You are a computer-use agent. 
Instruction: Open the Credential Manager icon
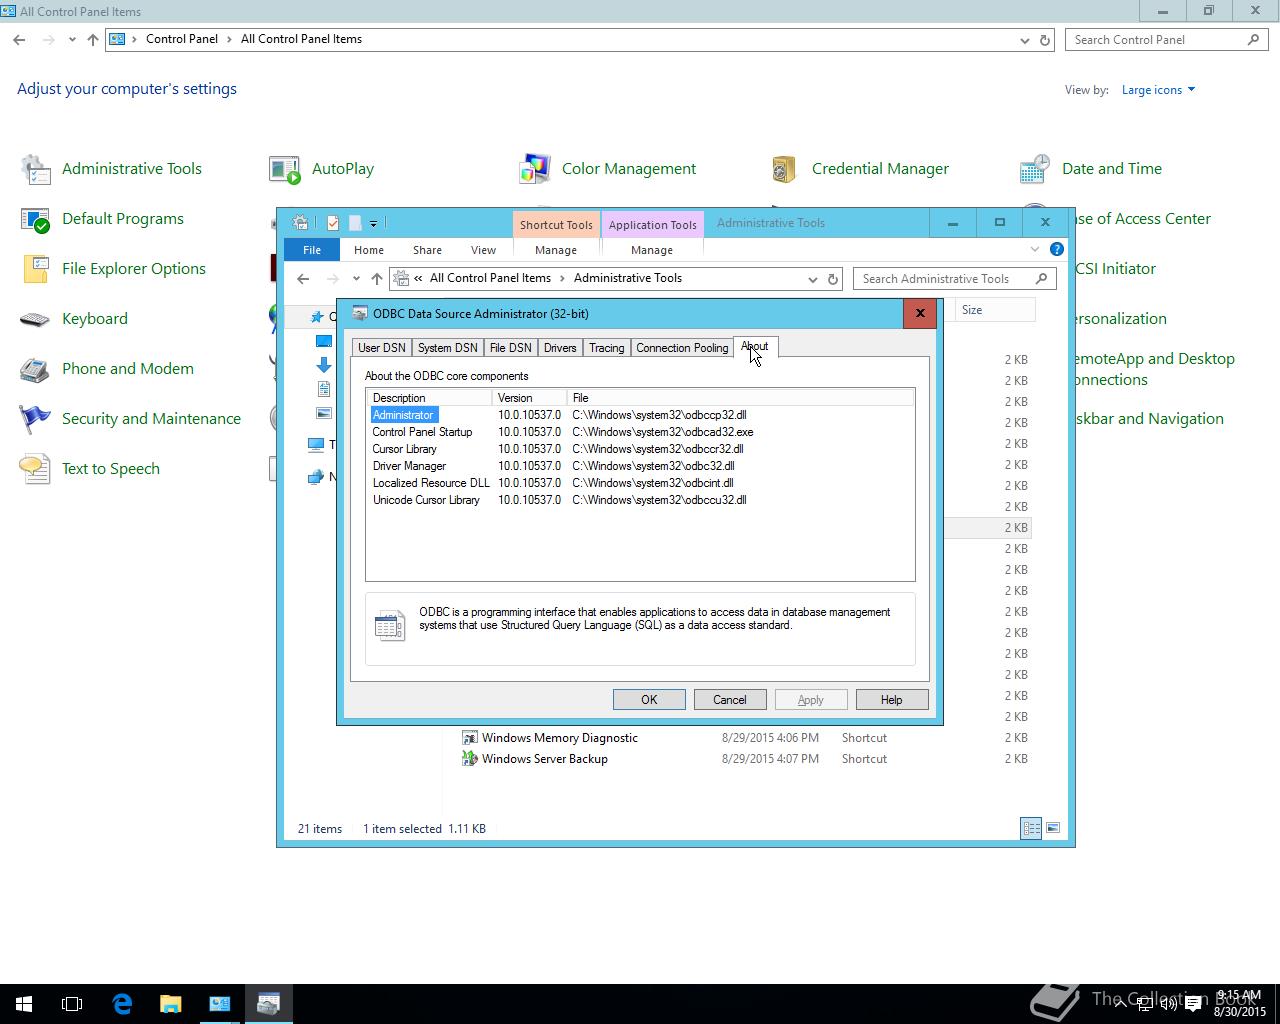(x=785, y=169)
